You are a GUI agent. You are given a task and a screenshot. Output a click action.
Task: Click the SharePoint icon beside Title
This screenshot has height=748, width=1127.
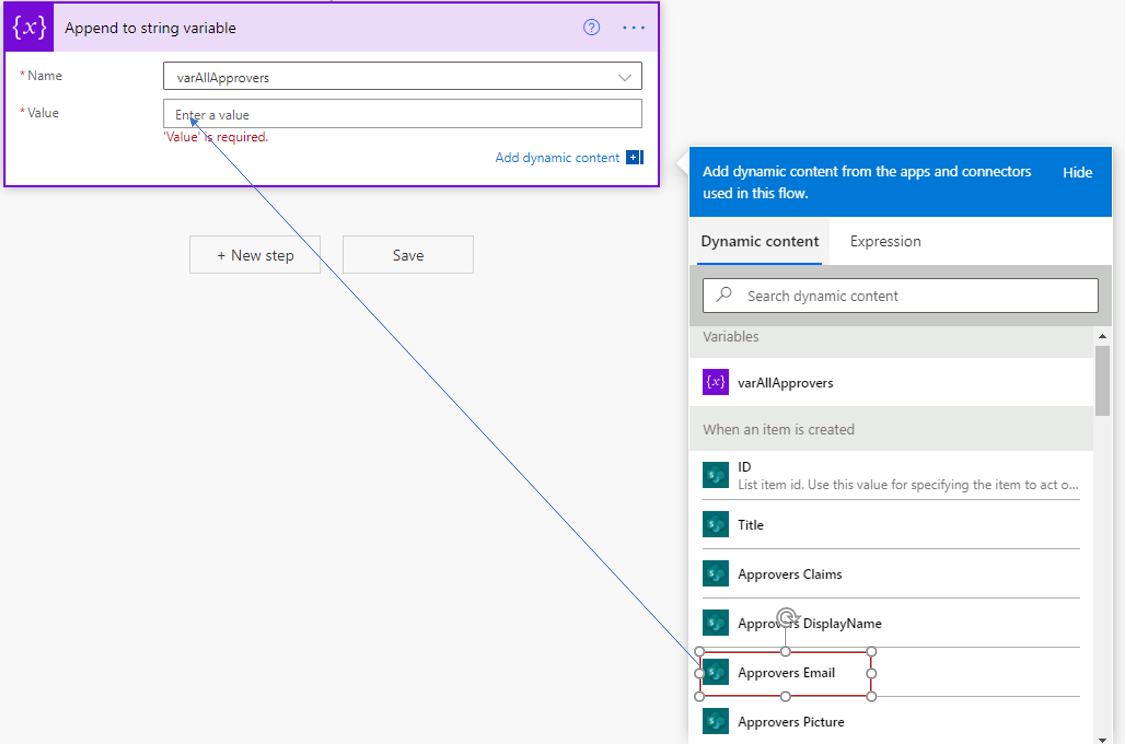[x=715, y=525]
